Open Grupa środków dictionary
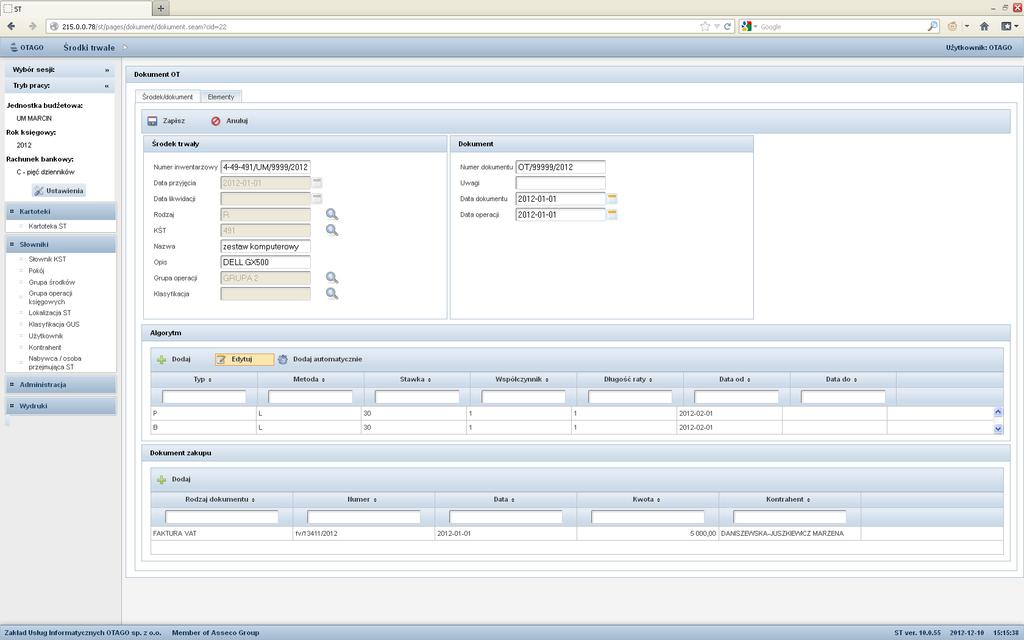The height and width of the screenshot is (640, 1024). point(52,282)
